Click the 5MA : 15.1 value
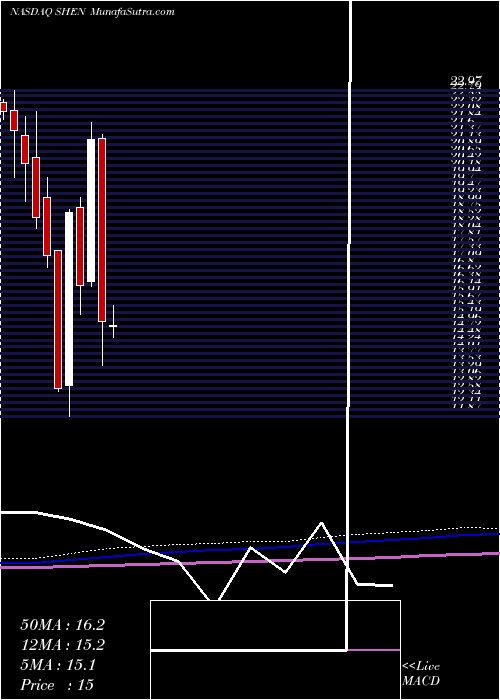Viewport: 500px width, 700px height. 58,665
